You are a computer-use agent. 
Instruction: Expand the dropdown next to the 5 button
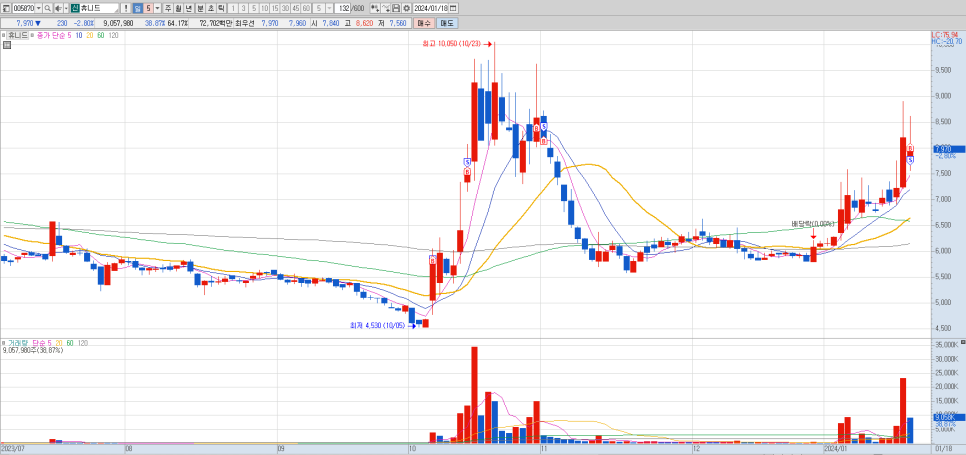tap(158, 8)
